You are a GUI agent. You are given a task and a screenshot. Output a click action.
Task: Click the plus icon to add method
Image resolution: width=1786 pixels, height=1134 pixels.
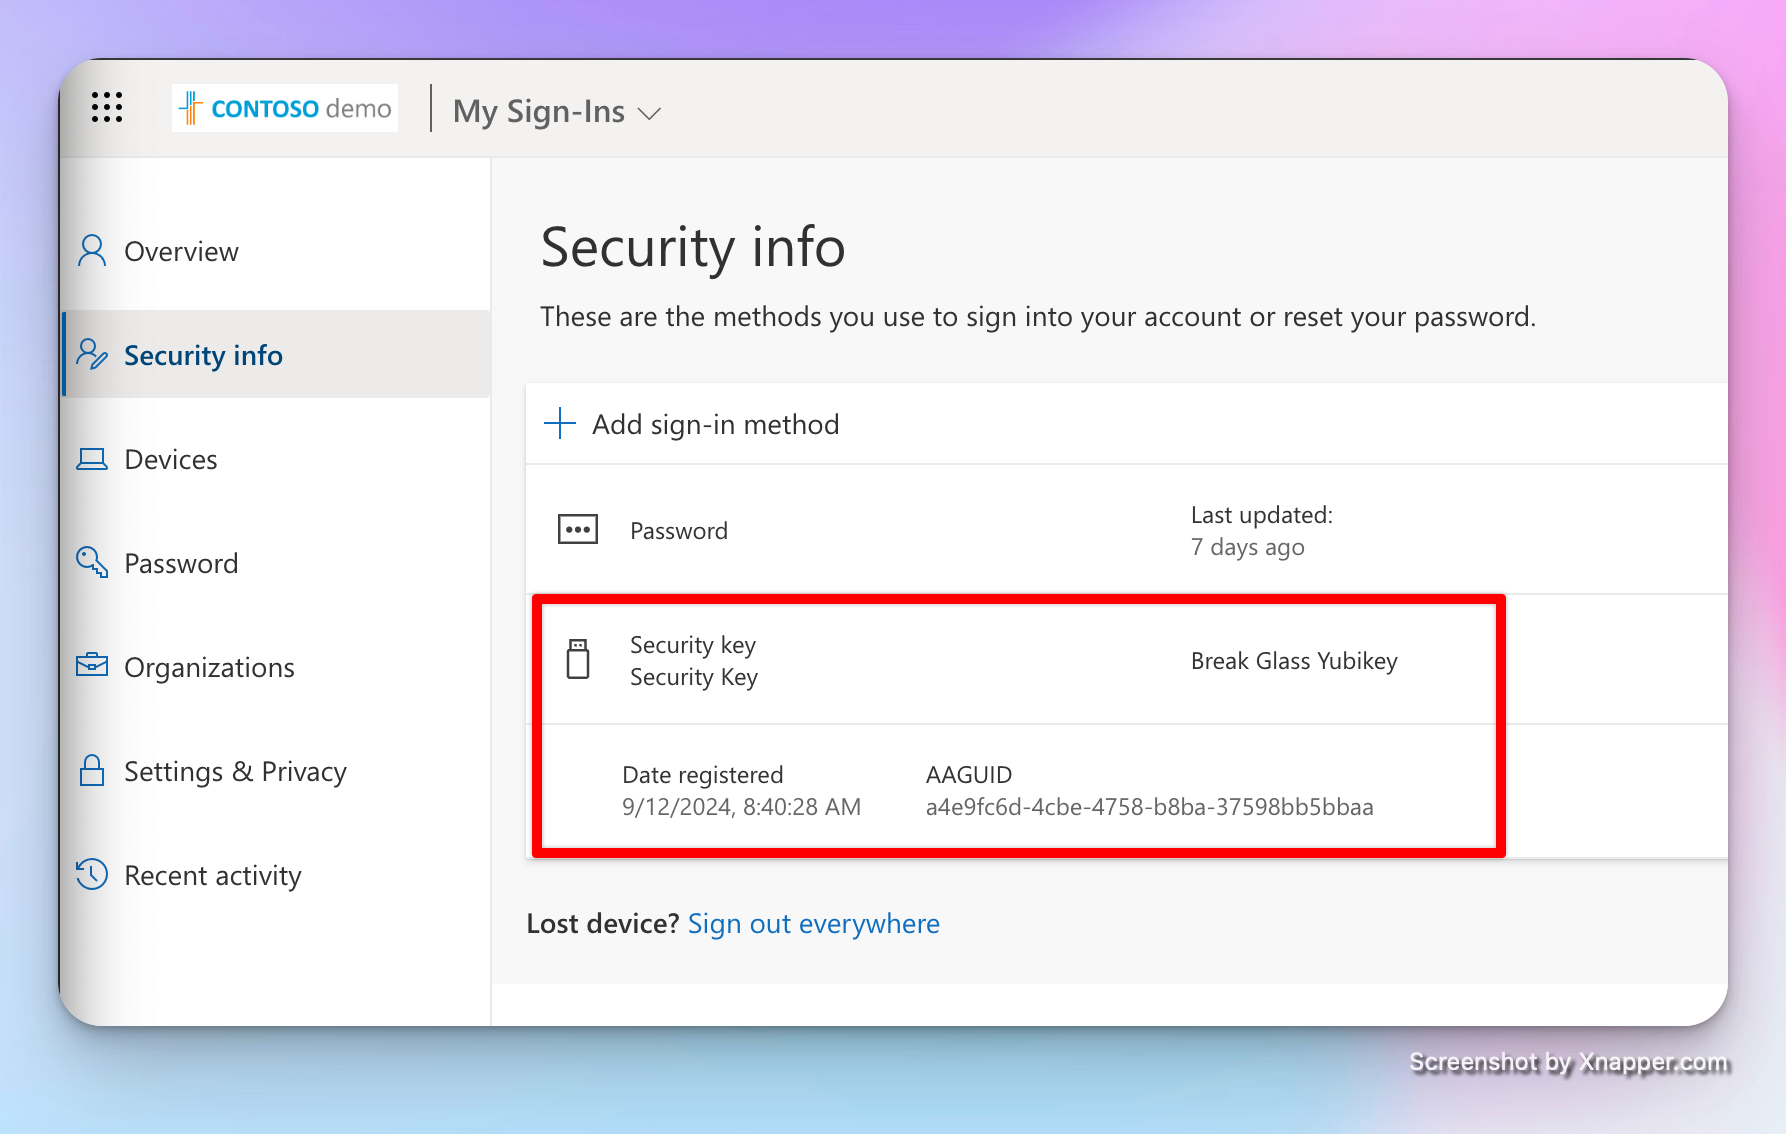pyautogui.click(x=560, y=423)
